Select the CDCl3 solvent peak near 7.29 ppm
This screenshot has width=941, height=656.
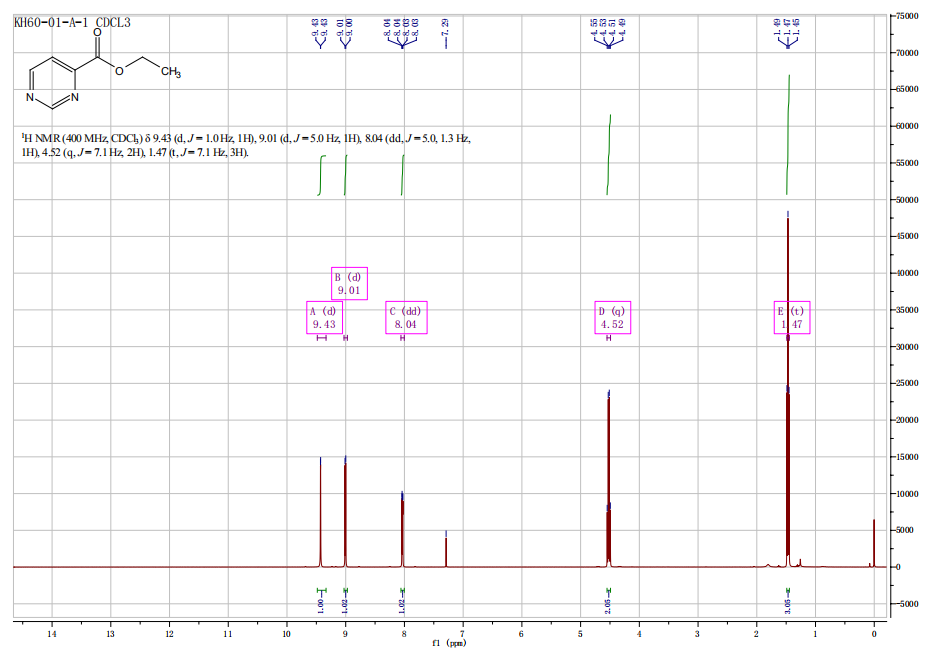pyautogui.click(x=446, y=550)
